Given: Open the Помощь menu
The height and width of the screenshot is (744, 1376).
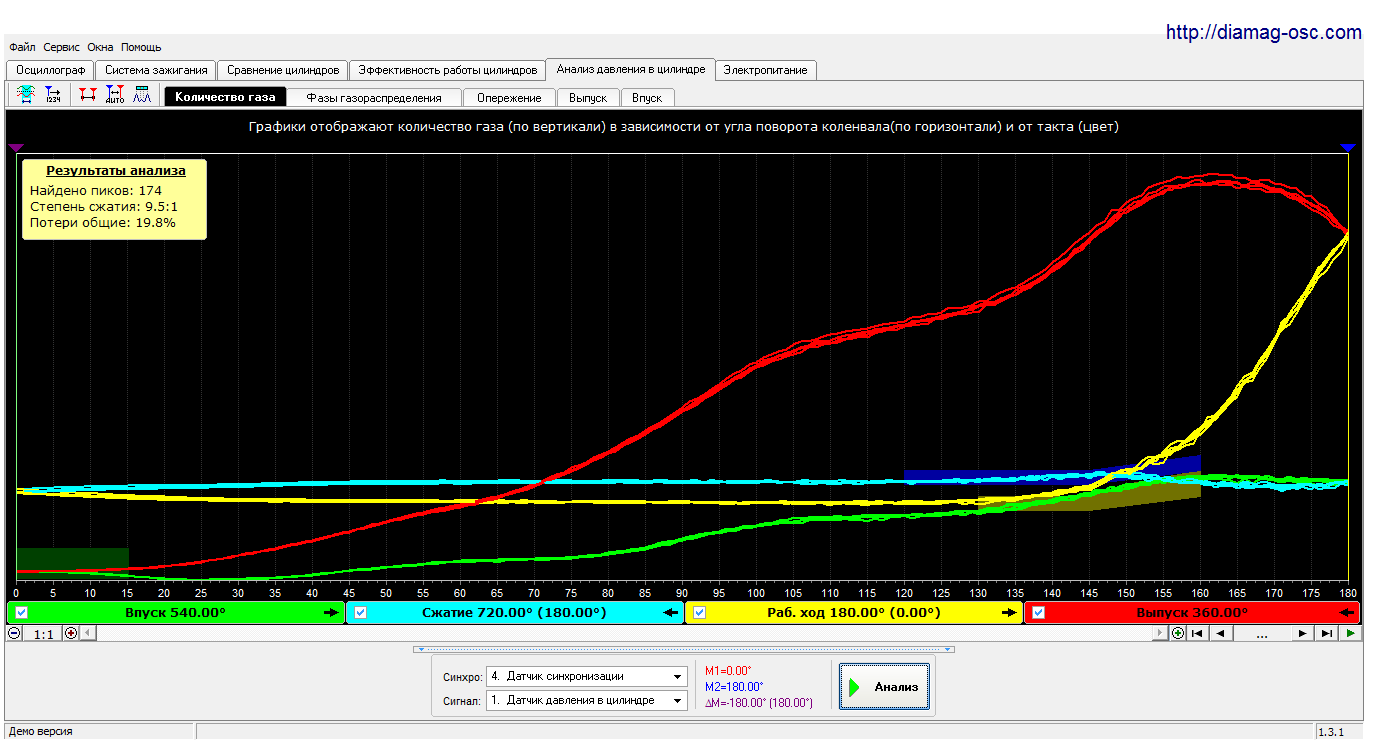Looking at the screenshot, I should pyautogui.click(x=141, y=47).
